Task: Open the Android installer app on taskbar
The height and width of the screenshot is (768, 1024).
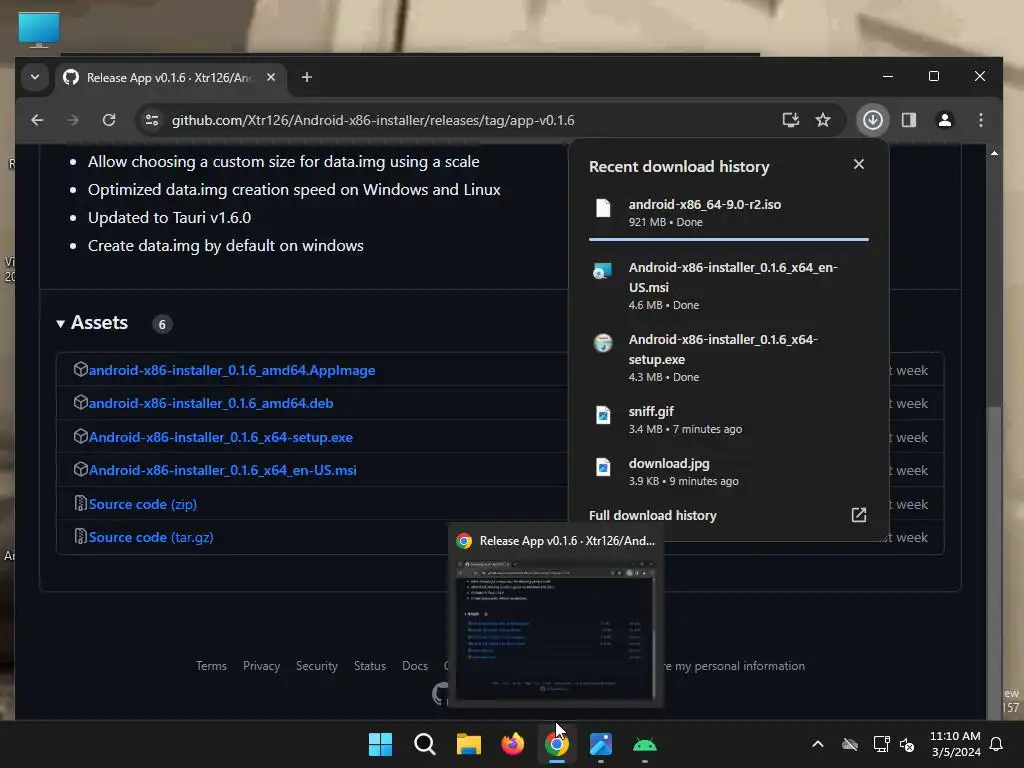Action: [x=645, y=744]
